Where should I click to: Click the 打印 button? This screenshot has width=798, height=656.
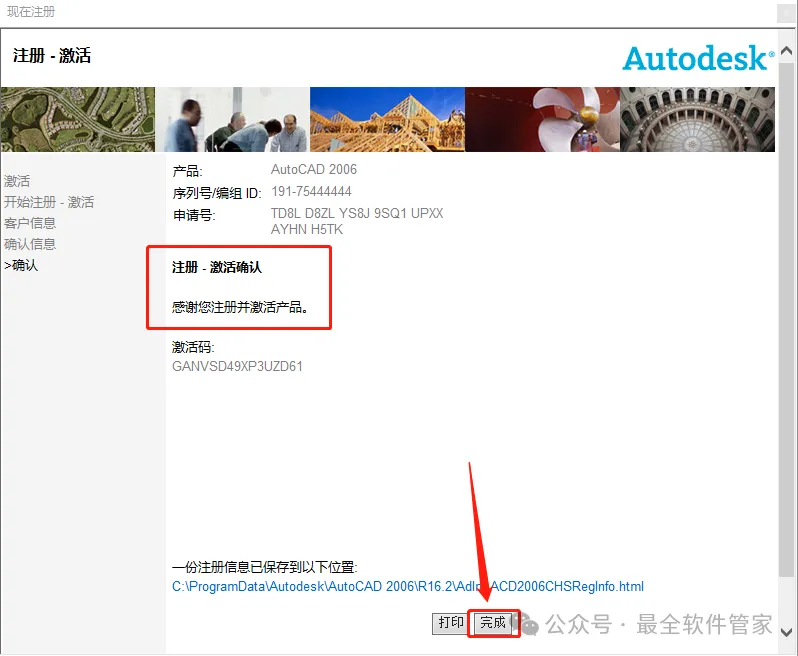coord(451,623)
